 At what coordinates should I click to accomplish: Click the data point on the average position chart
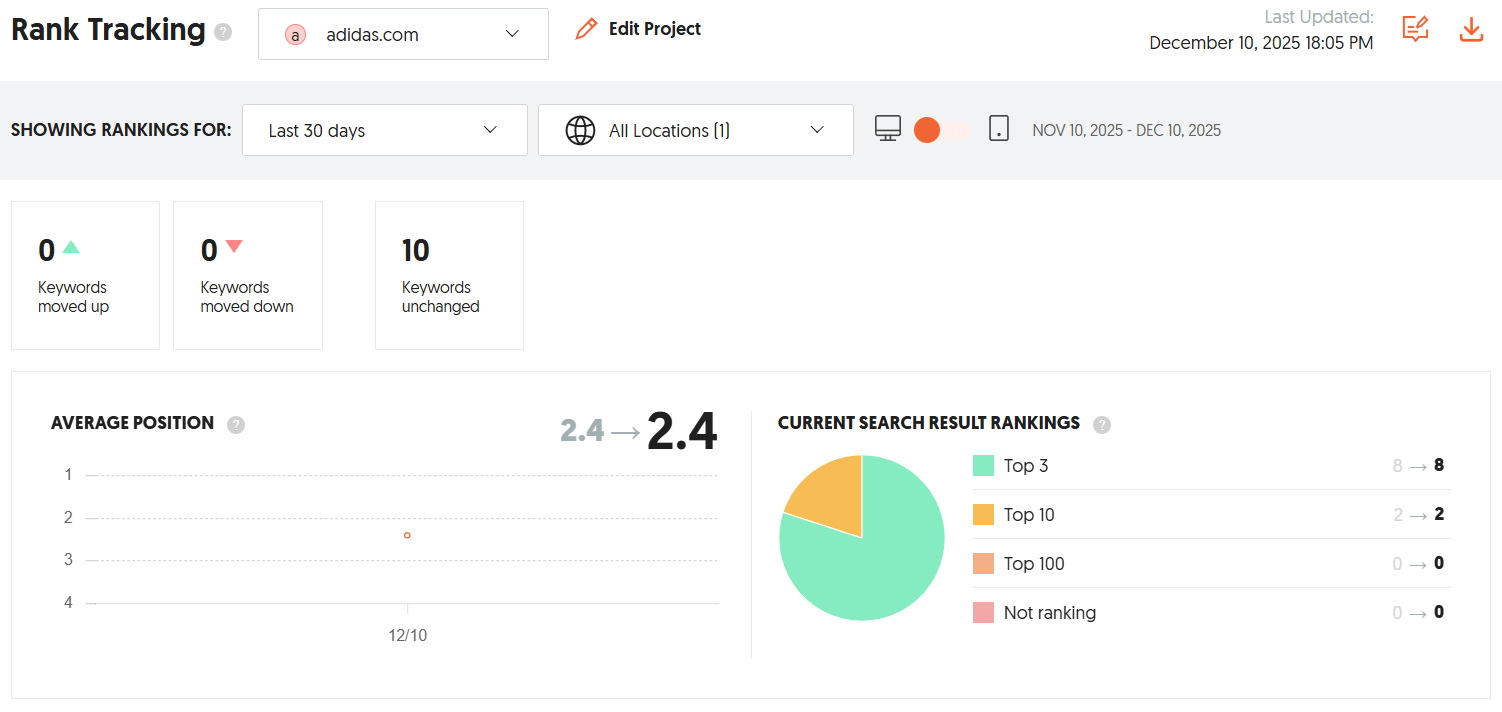(x=407, y=536)
